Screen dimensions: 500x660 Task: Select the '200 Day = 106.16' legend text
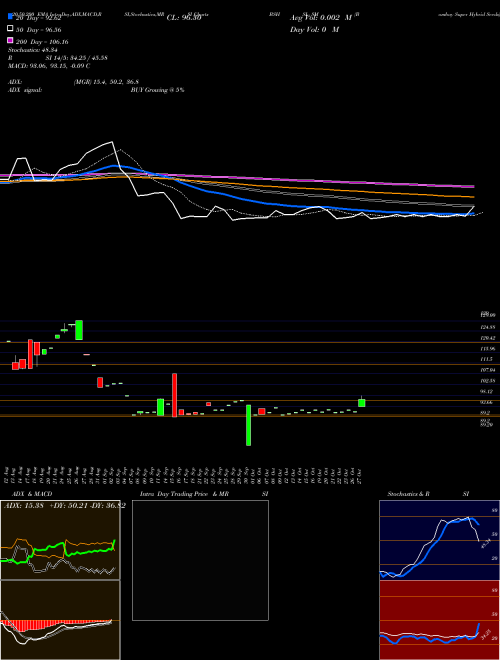click(x=42, y=42)
